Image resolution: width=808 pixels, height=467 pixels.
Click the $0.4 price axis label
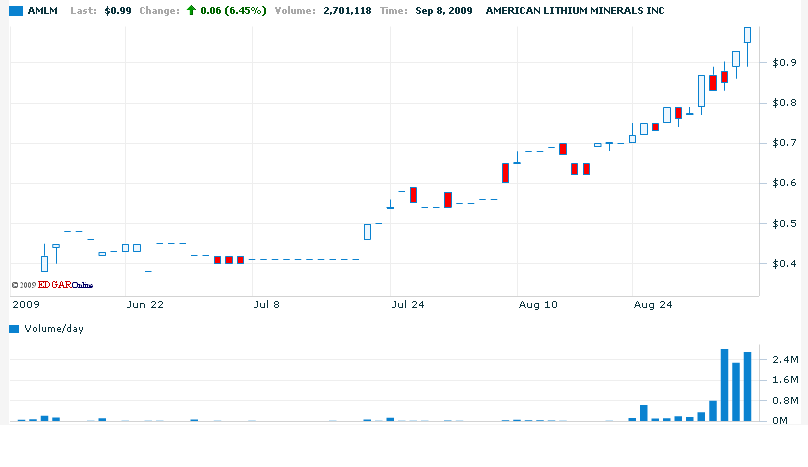pyautogui.click(x=784, y=264)
